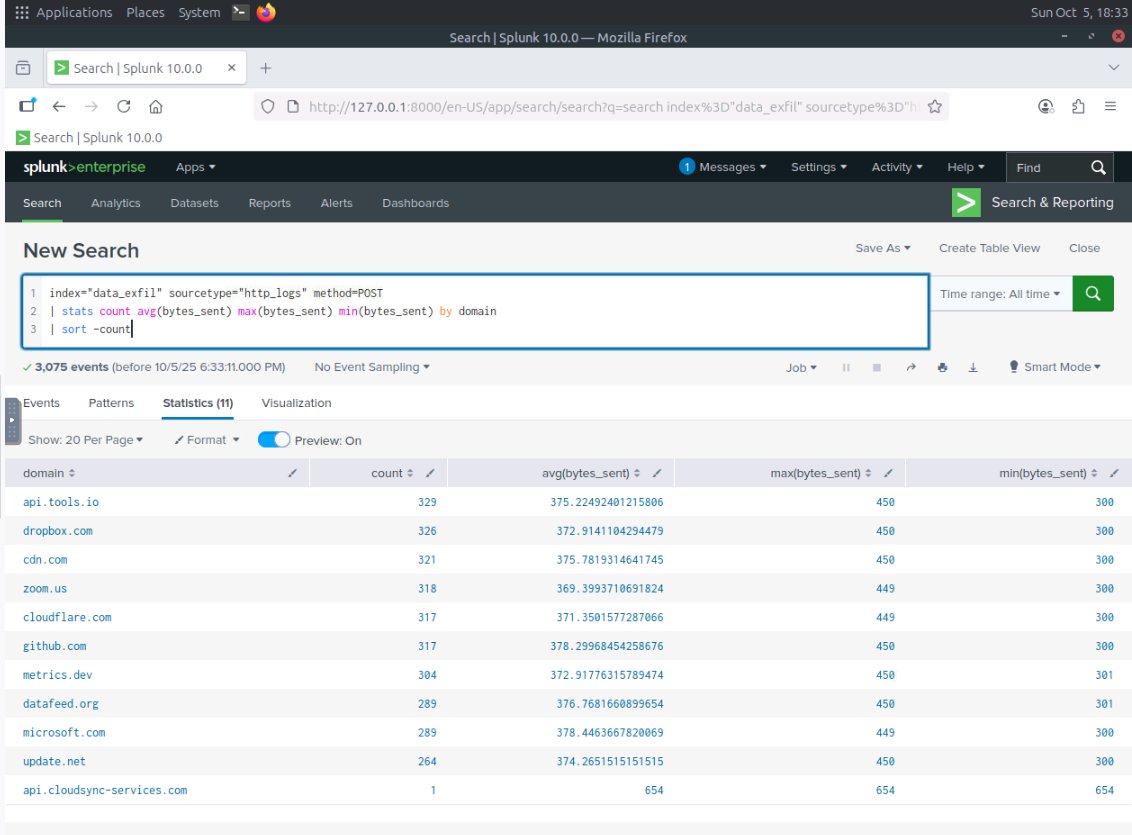1132x835 pixels.
Task: Switch to the Patterns tab
Action: pos(111,403)
